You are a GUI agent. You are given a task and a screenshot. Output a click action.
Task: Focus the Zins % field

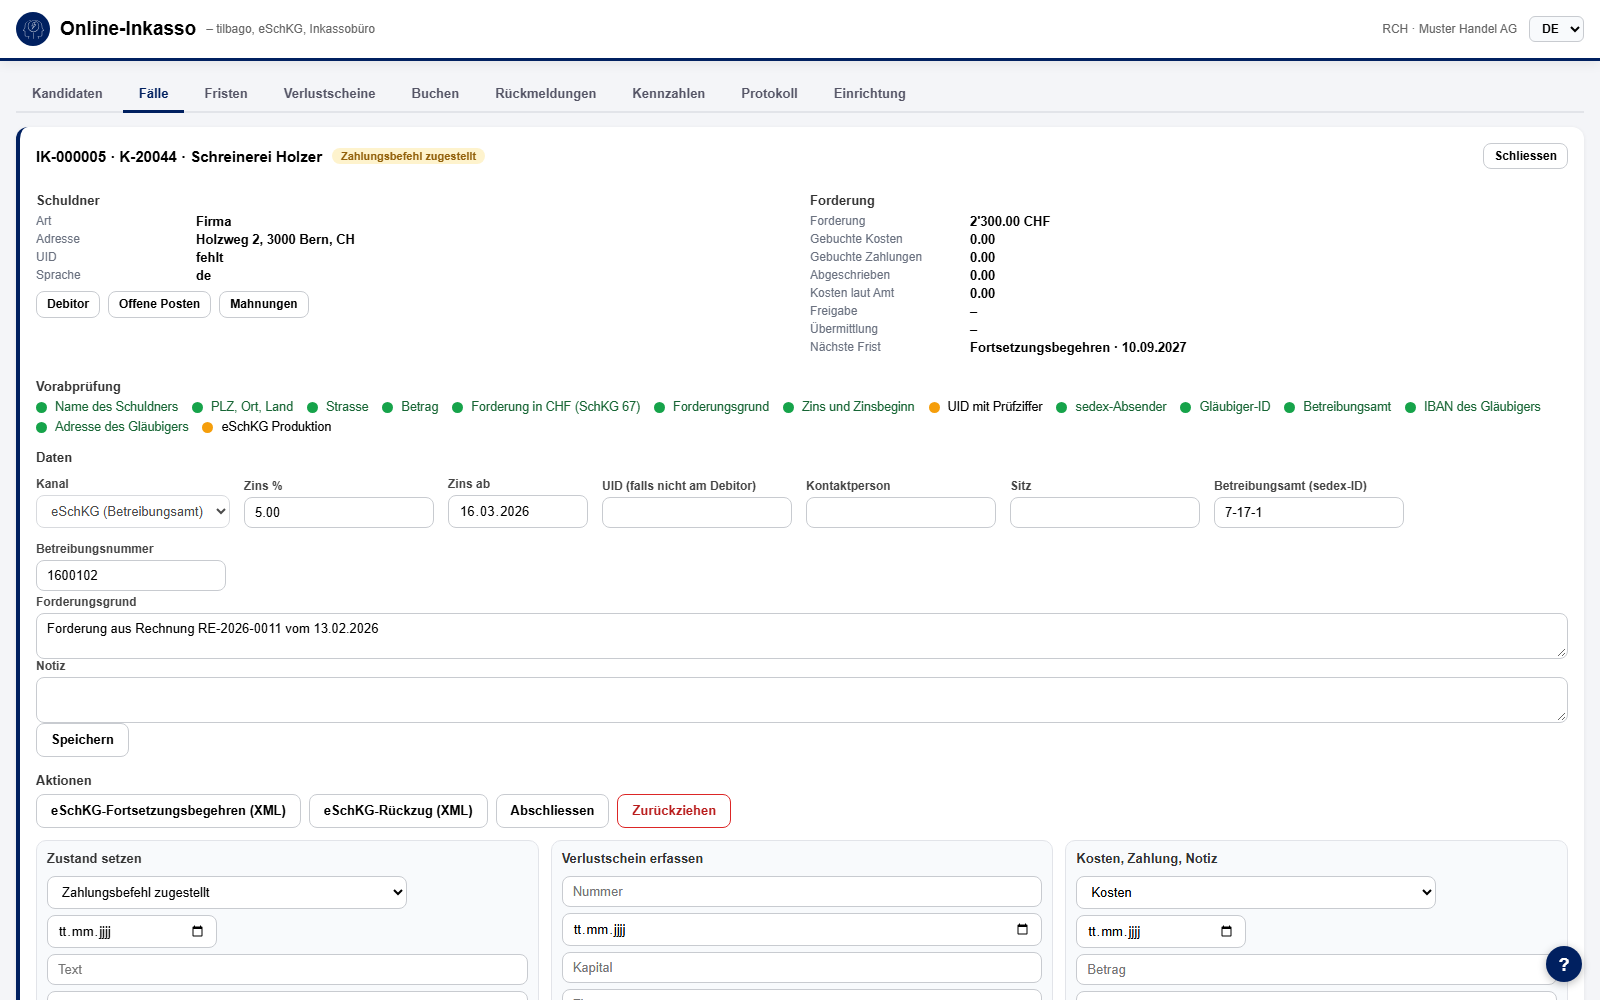point(339,512)
